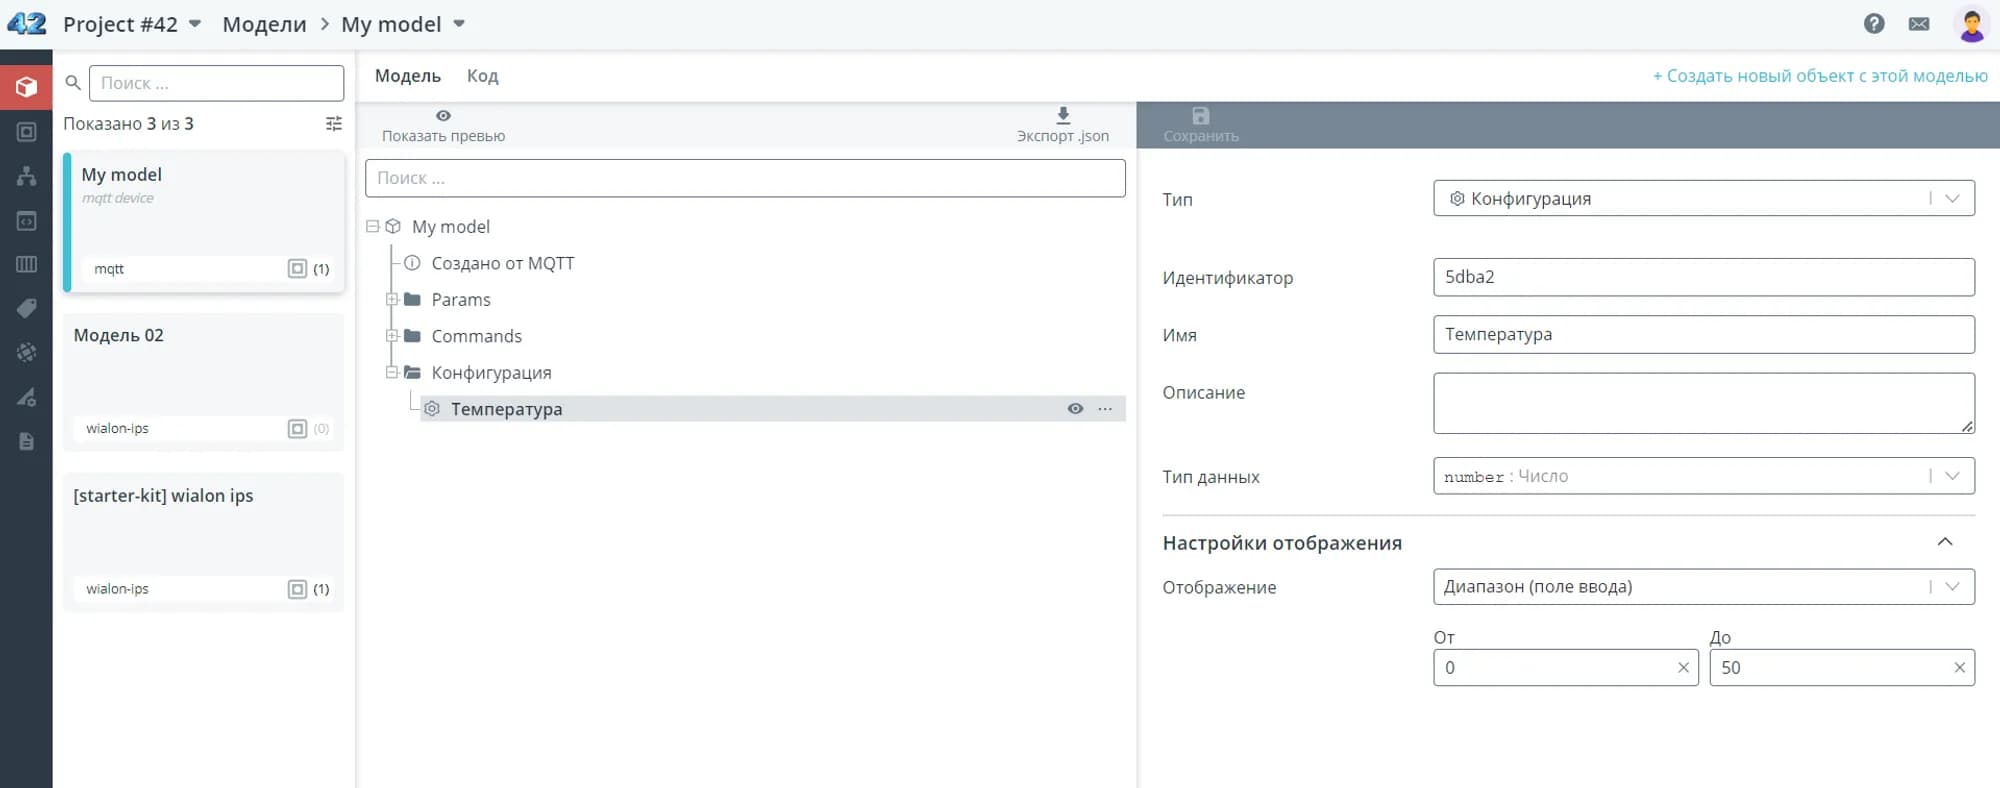
Task: Collapse the Настройки отображения section
Action: click(1944, 542)
